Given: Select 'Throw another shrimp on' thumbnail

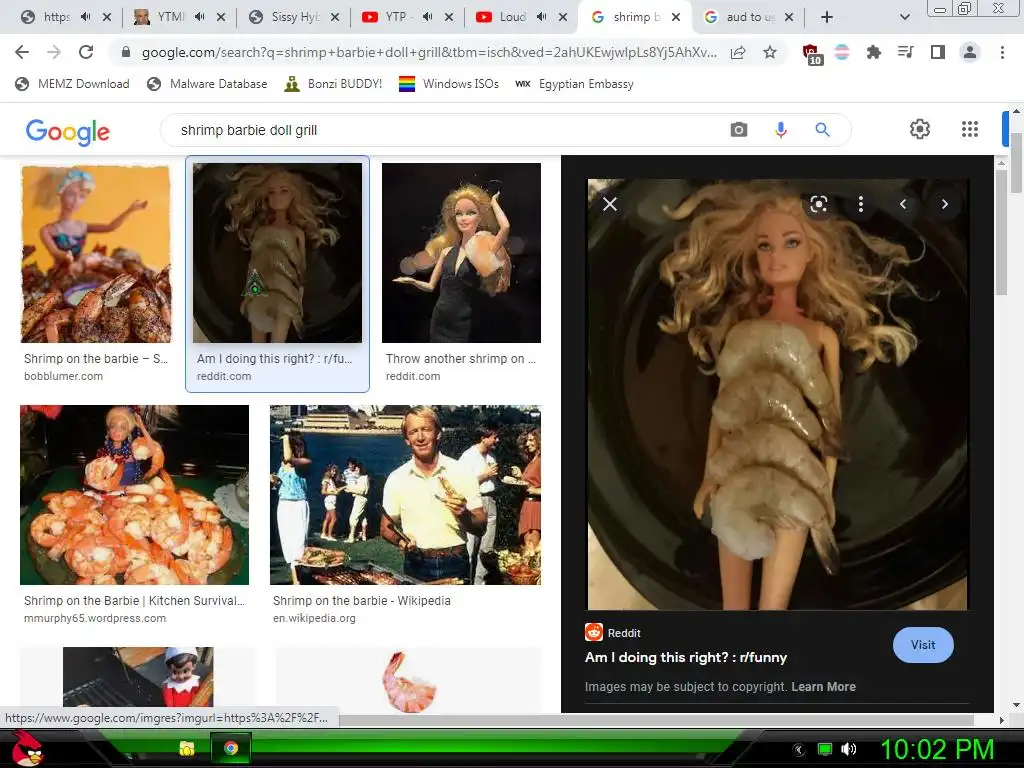Looking at the screenshot, I should [461, 253].
